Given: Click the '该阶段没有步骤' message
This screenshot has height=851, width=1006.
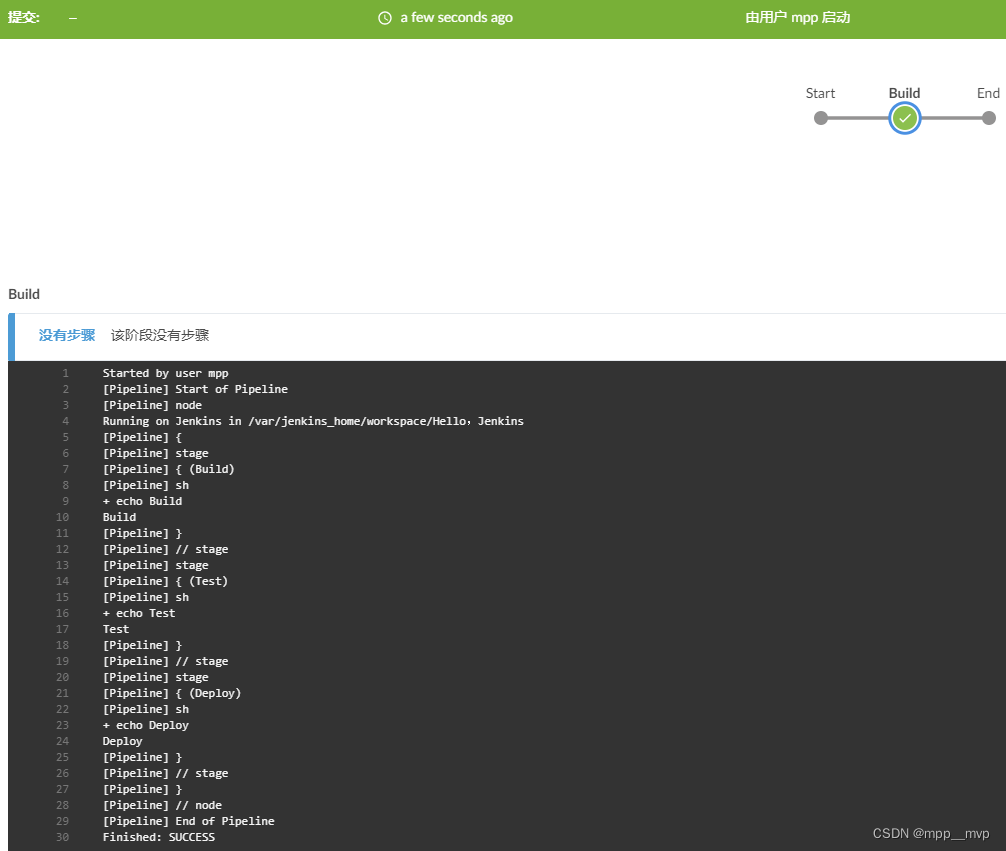Looking at the screenshot, I should (x=160, y=335).
